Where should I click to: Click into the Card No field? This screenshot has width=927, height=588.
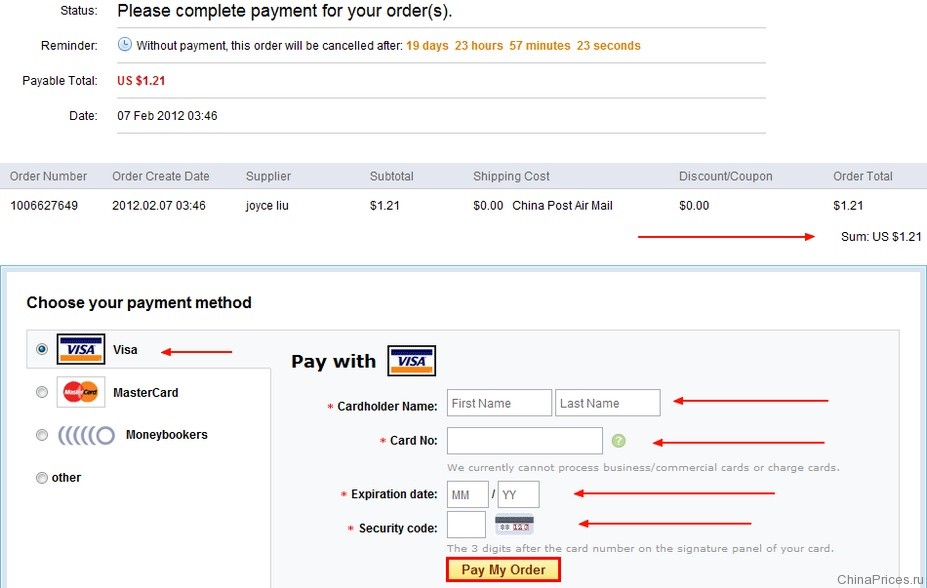coord(524,441)
